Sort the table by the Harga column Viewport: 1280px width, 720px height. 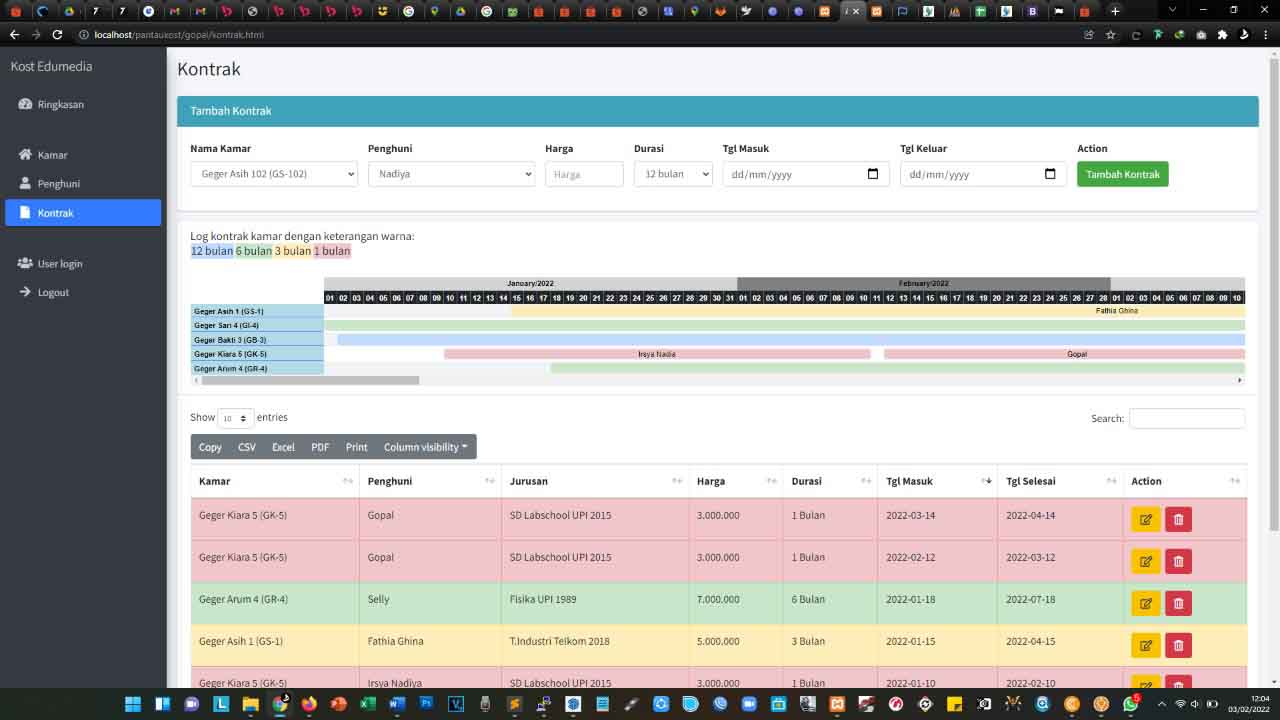(734, 481)
